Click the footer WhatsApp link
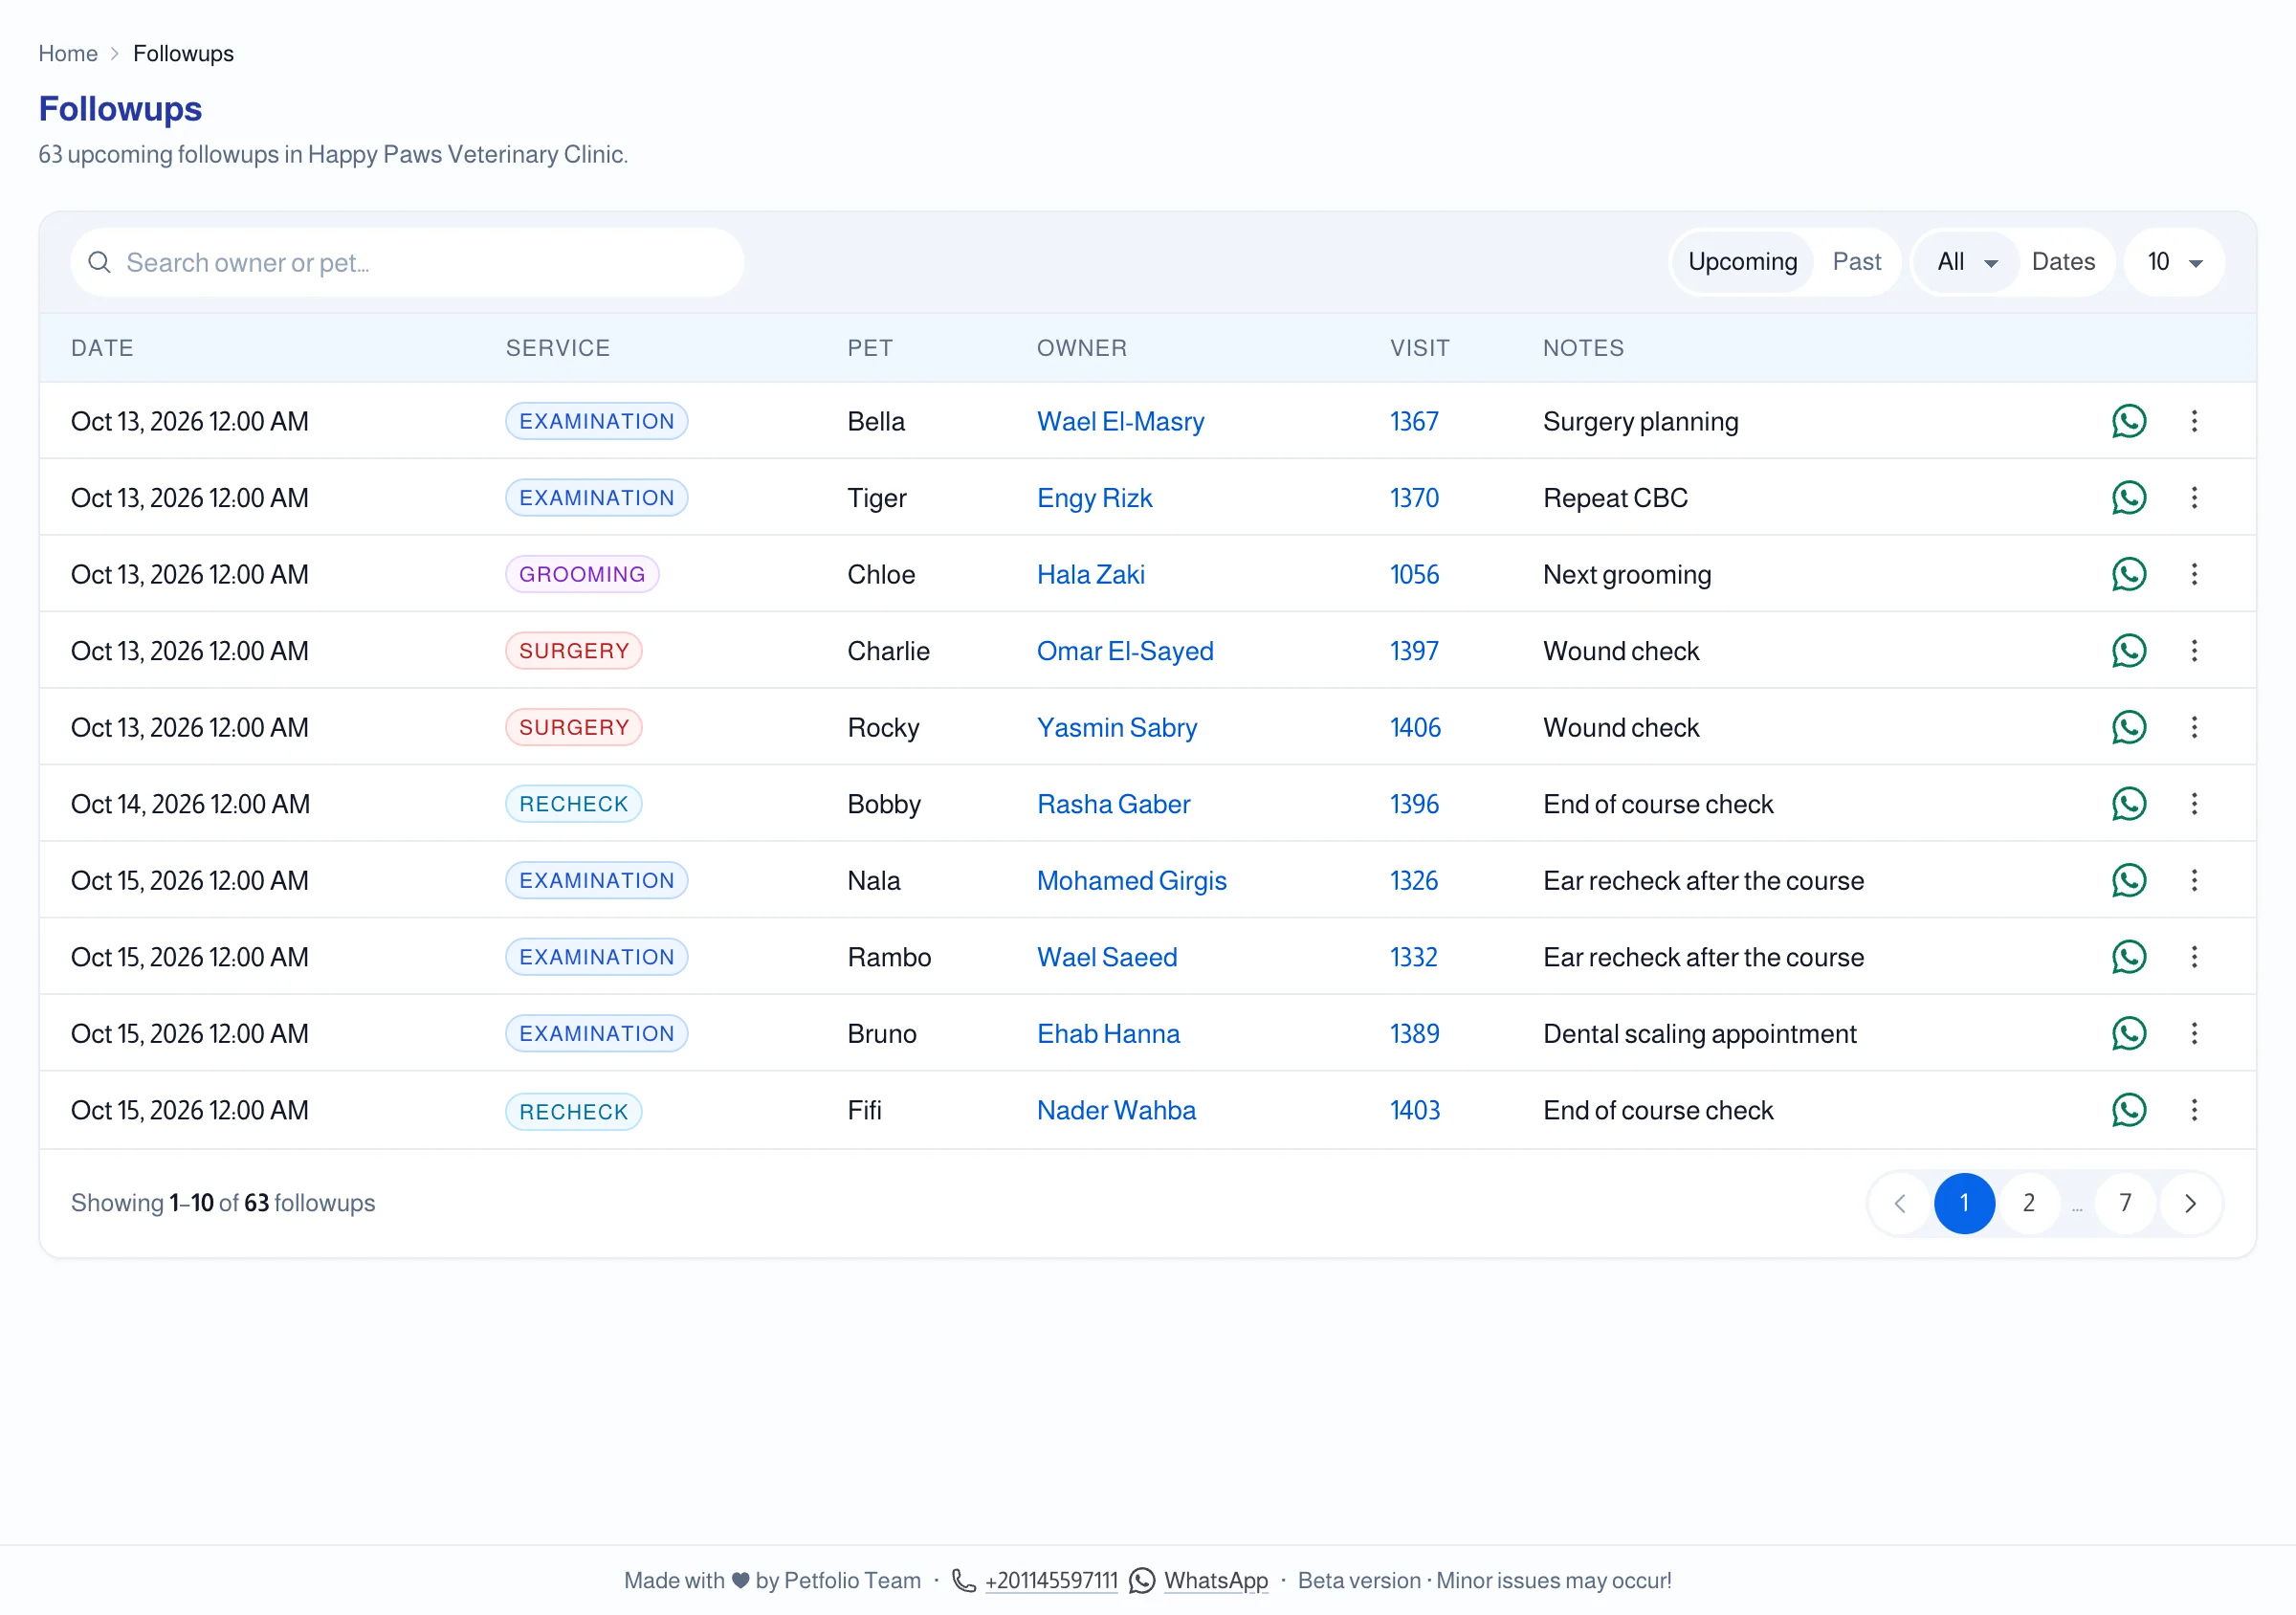This screenshot has width=2296, height=1615. [x=1215, y=1580]
